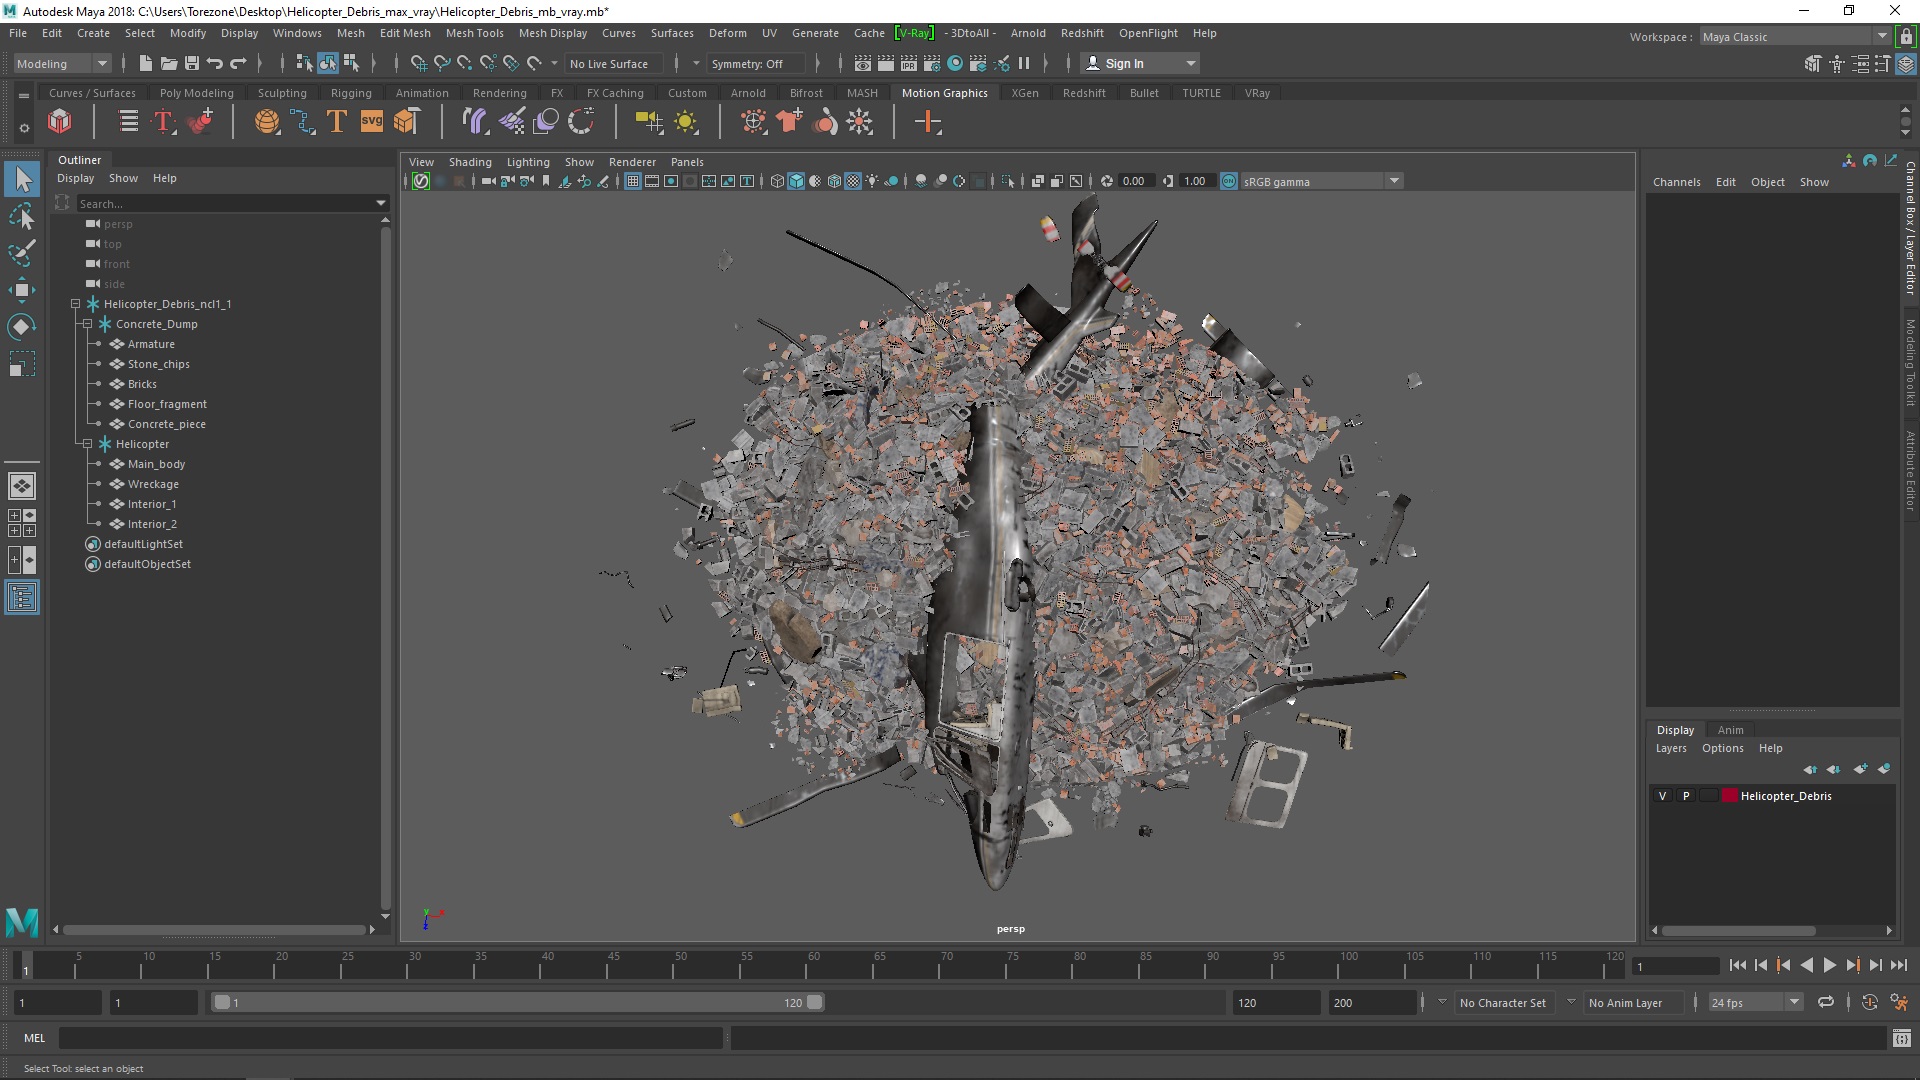This screenshot has height=1080, width=1920.
Task: Select the arrow Select Tool in toolbox
Action: coord(22,180)
